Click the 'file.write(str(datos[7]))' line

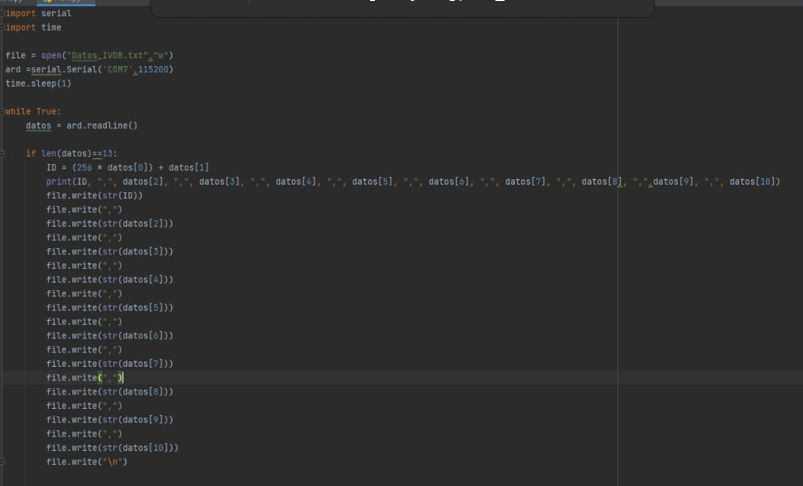click(110, 364)
